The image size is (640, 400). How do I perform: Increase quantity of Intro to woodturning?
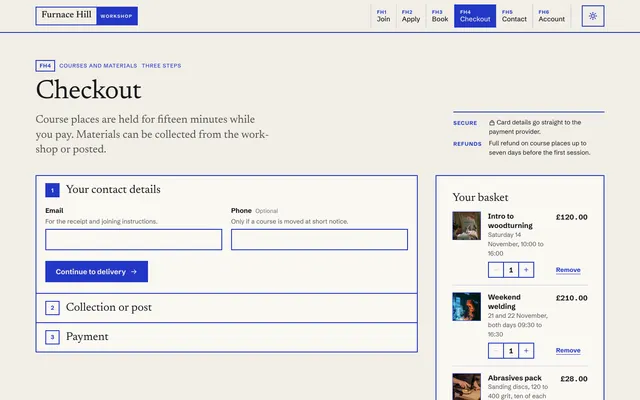point(526,270)
